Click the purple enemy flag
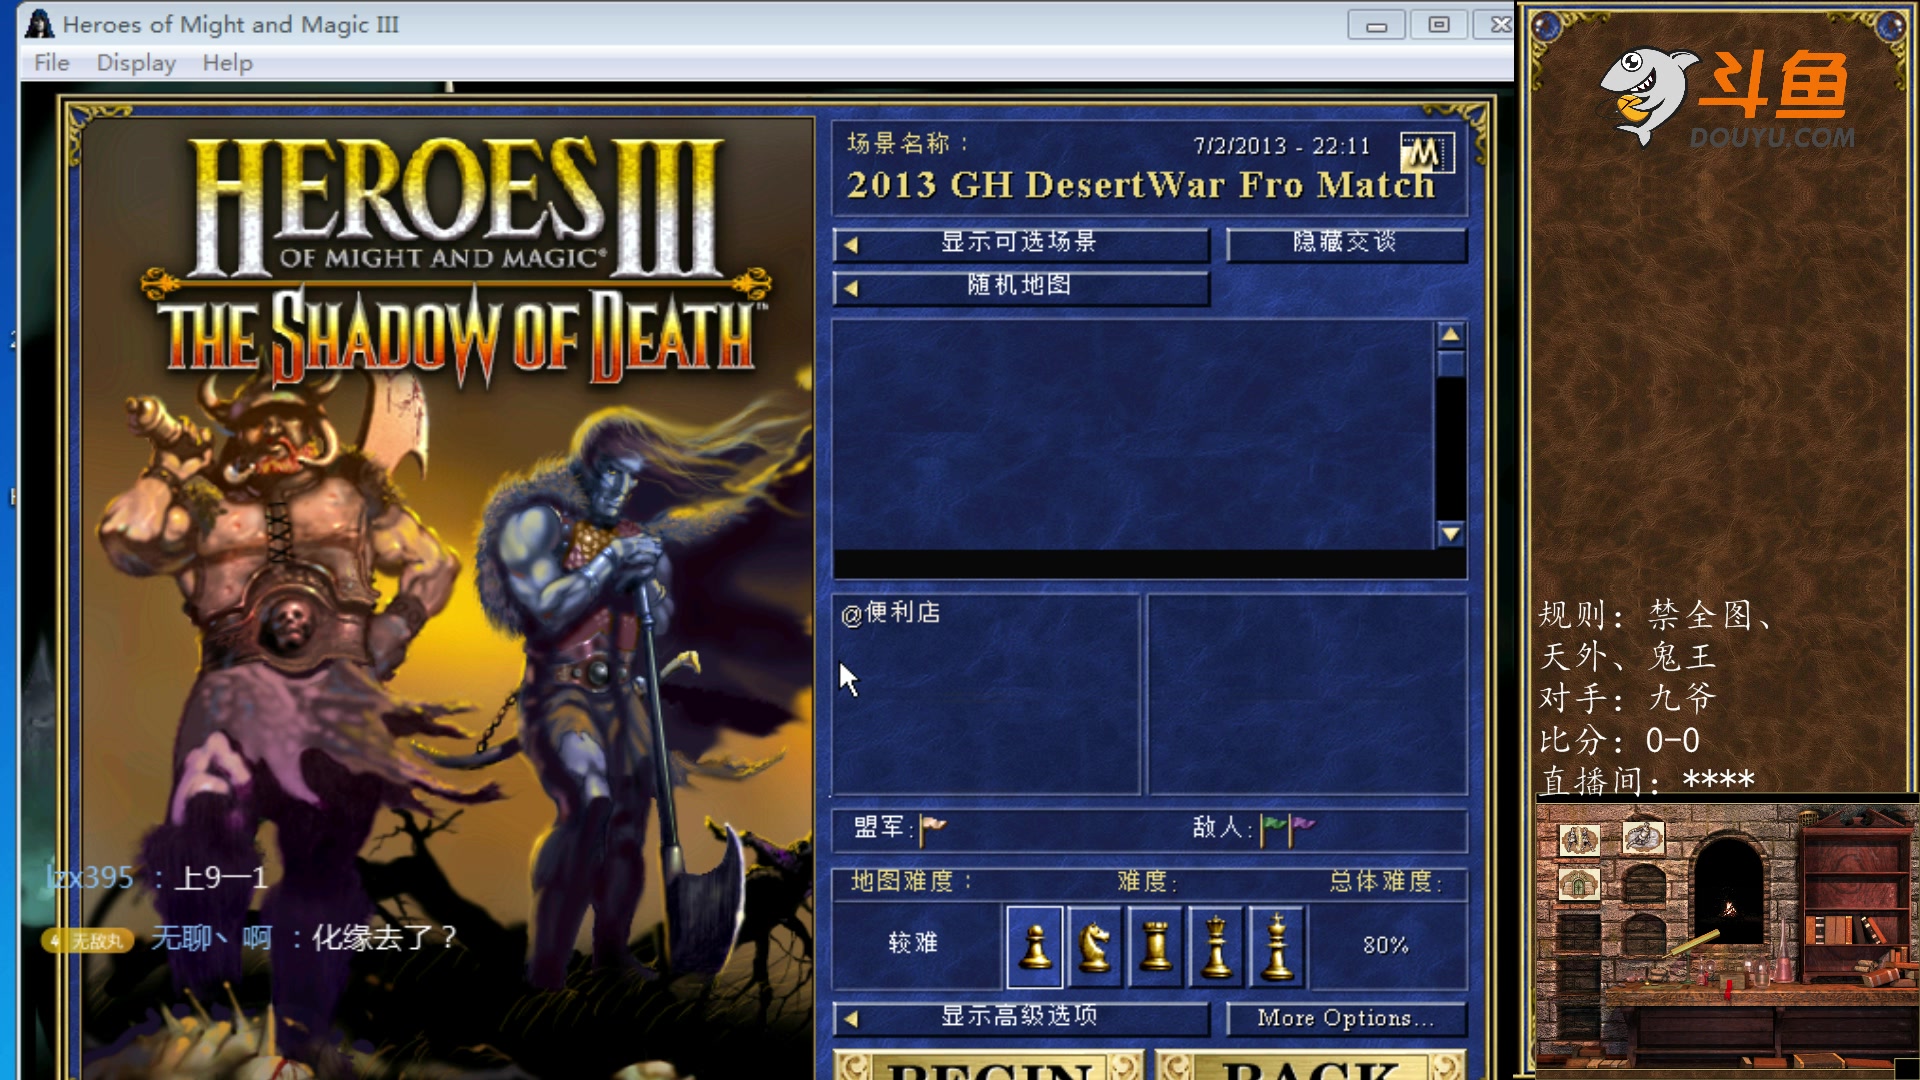The width and height of the screenshot is (1920, 1080). click(x=1302, y=829)
